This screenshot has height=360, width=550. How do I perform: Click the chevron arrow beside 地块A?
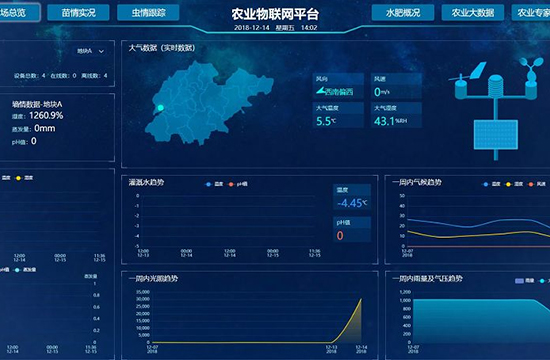101,52
